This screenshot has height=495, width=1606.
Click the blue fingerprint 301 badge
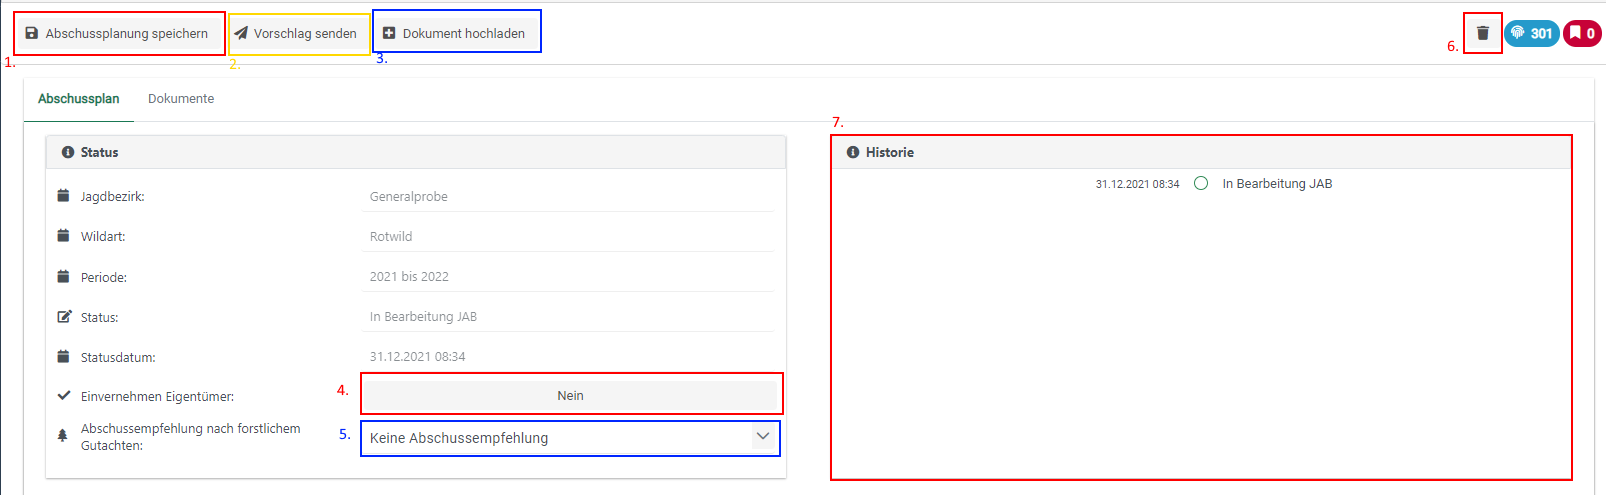(x=1531, y=33)
